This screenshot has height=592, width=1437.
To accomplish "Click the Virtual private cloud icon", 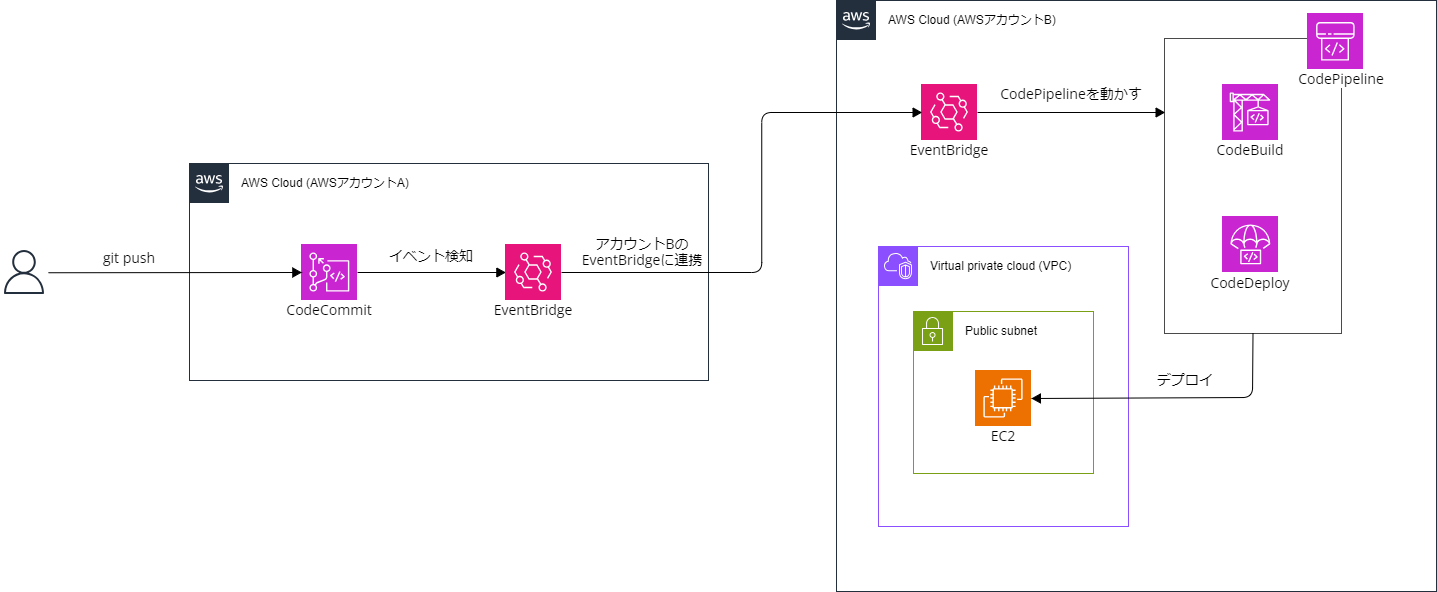I will click(x=897, y=266).
